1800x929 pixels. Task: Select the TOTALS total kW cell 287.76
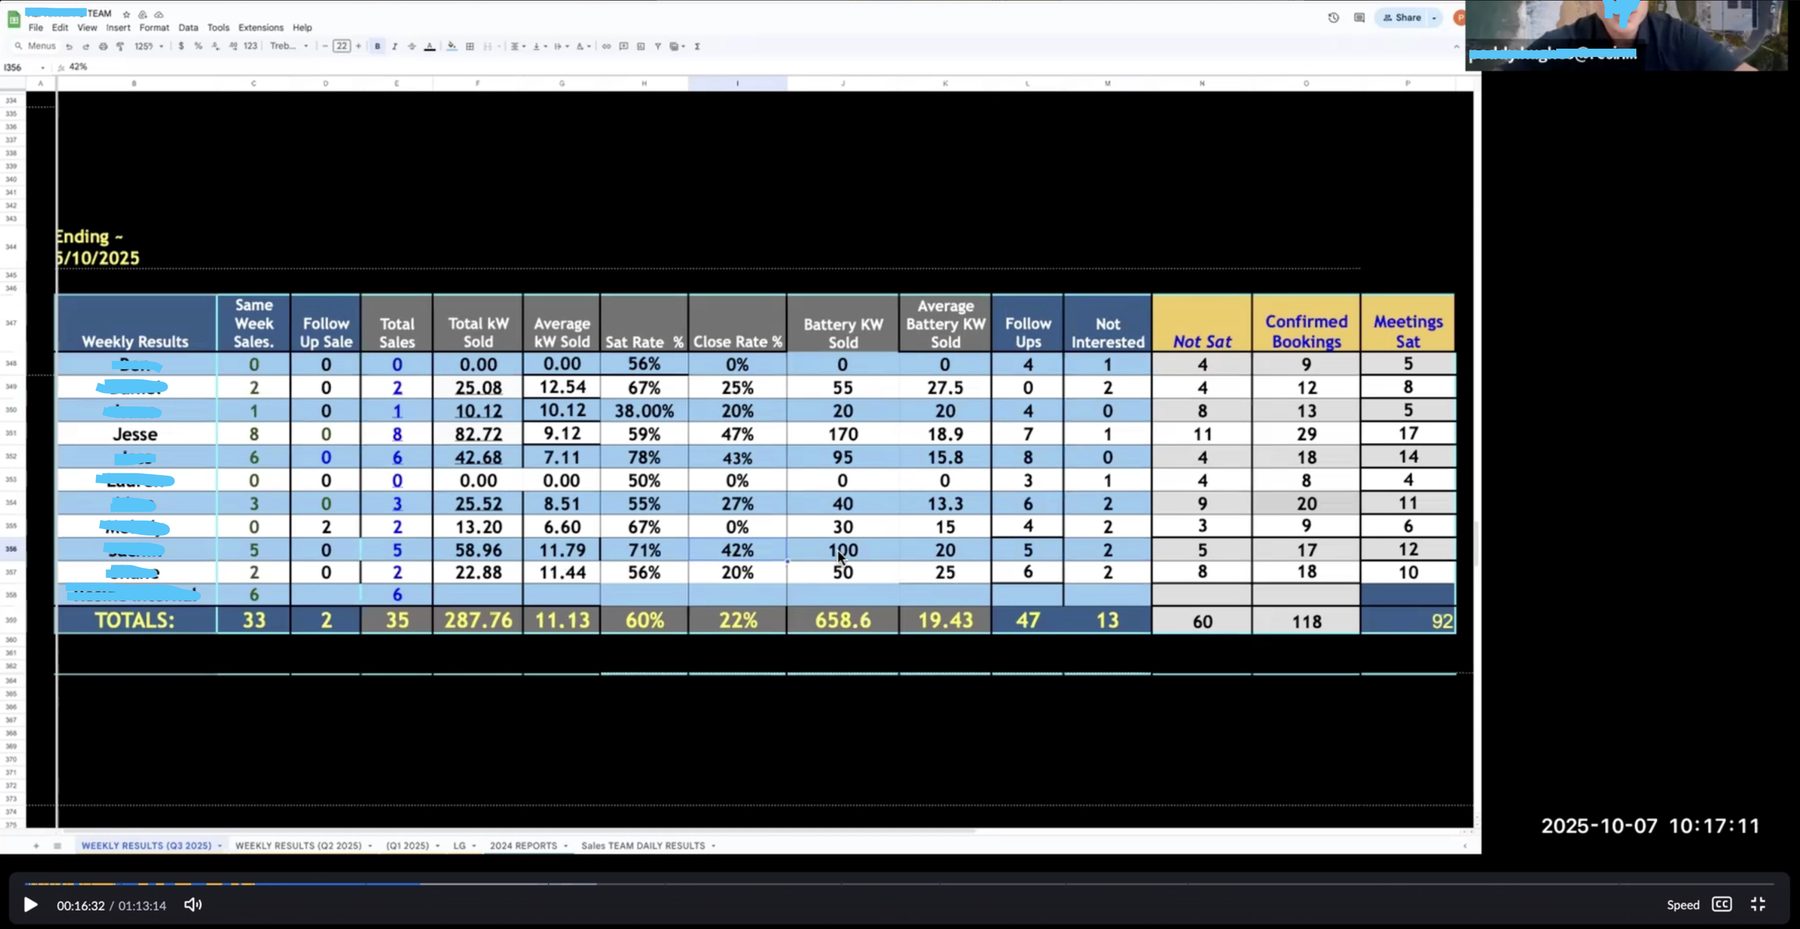pos(478,620)
